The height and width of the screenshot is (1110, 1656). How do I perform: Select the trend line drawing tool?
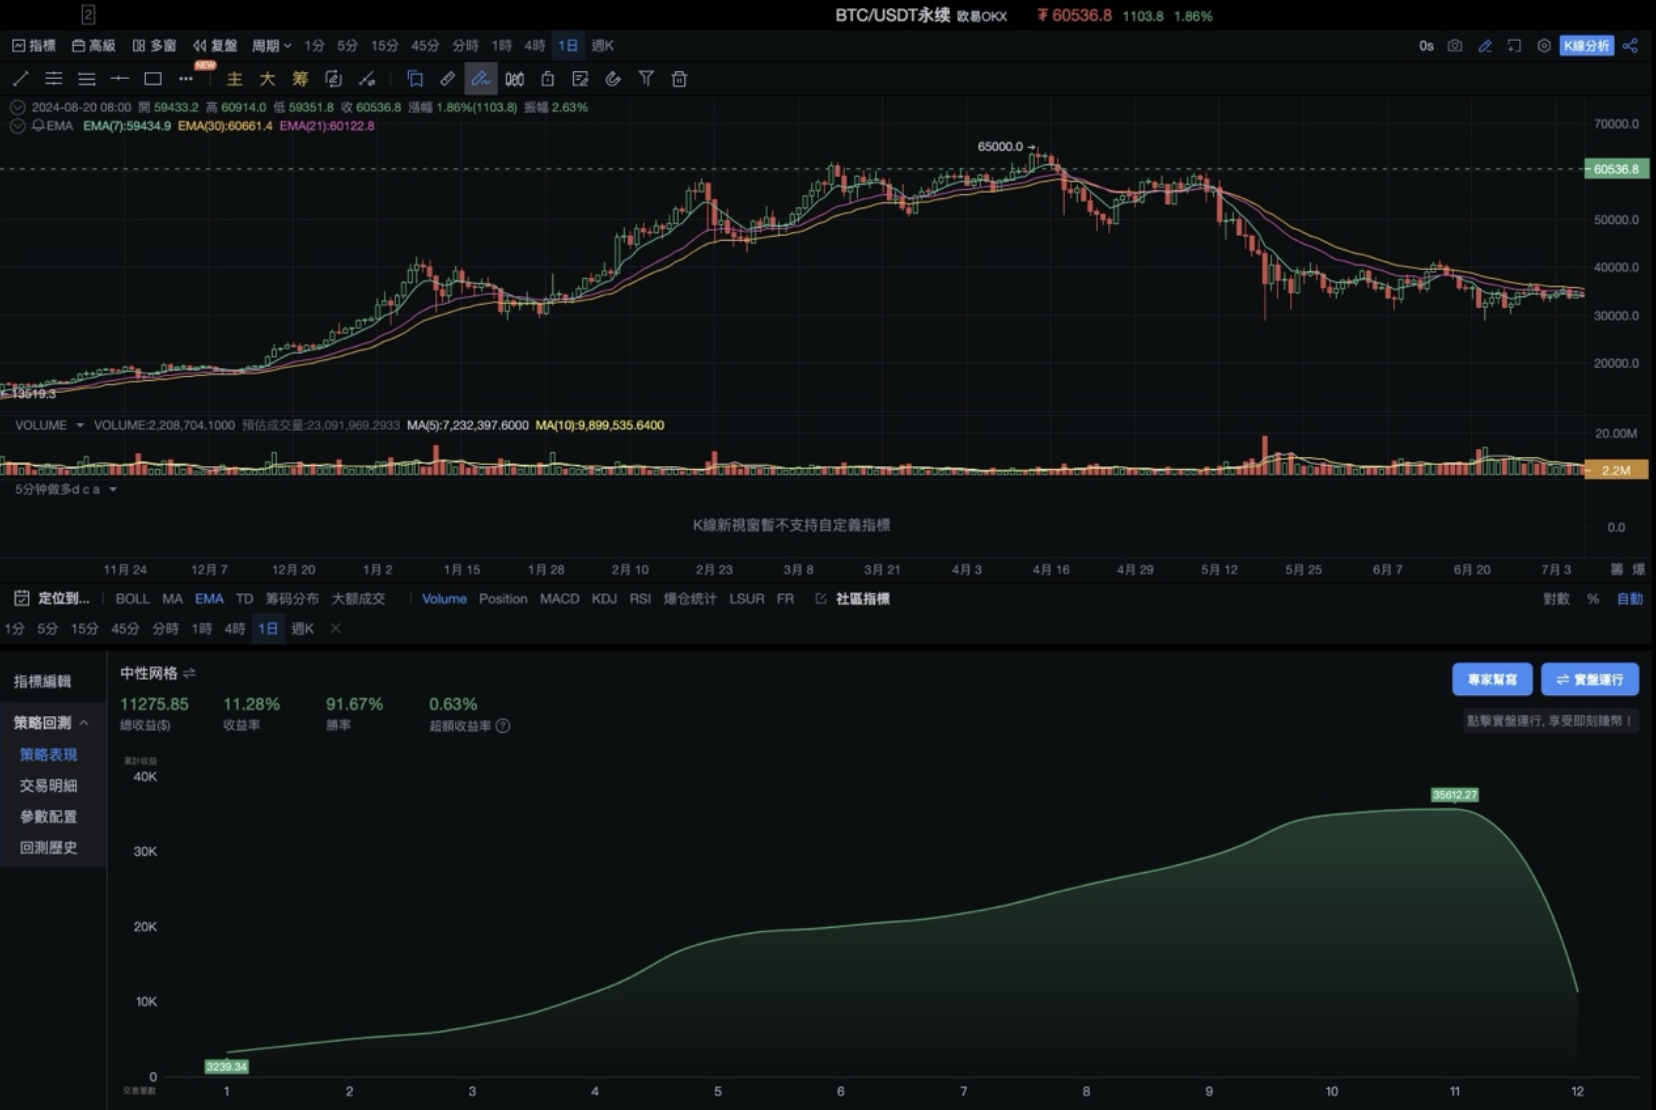(20, 79)
